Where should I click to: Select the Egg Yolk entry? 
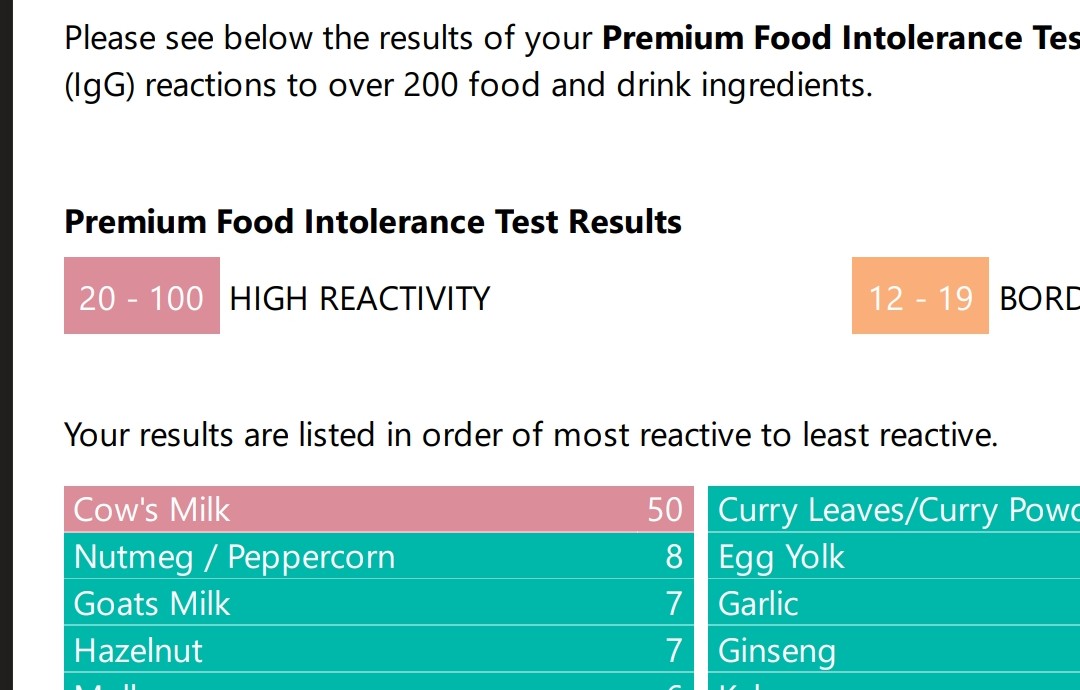click(x=781, y=557)
